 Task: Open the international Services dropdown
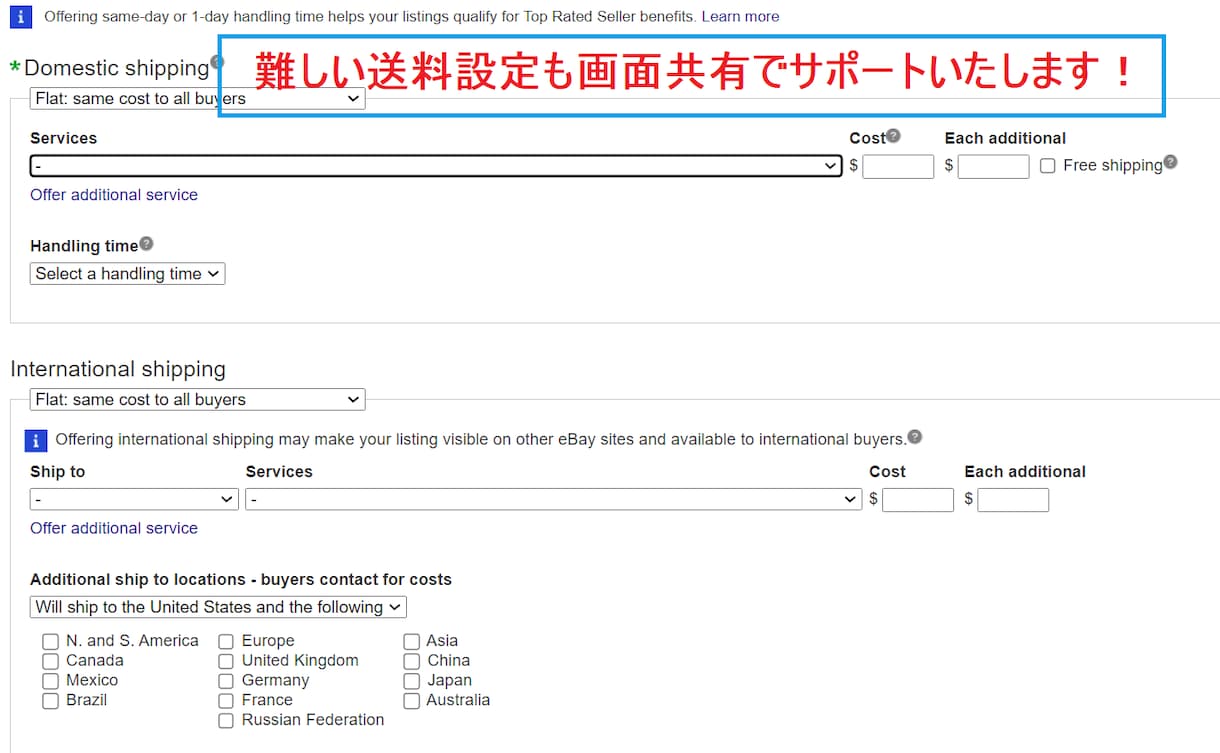[553, 499]
